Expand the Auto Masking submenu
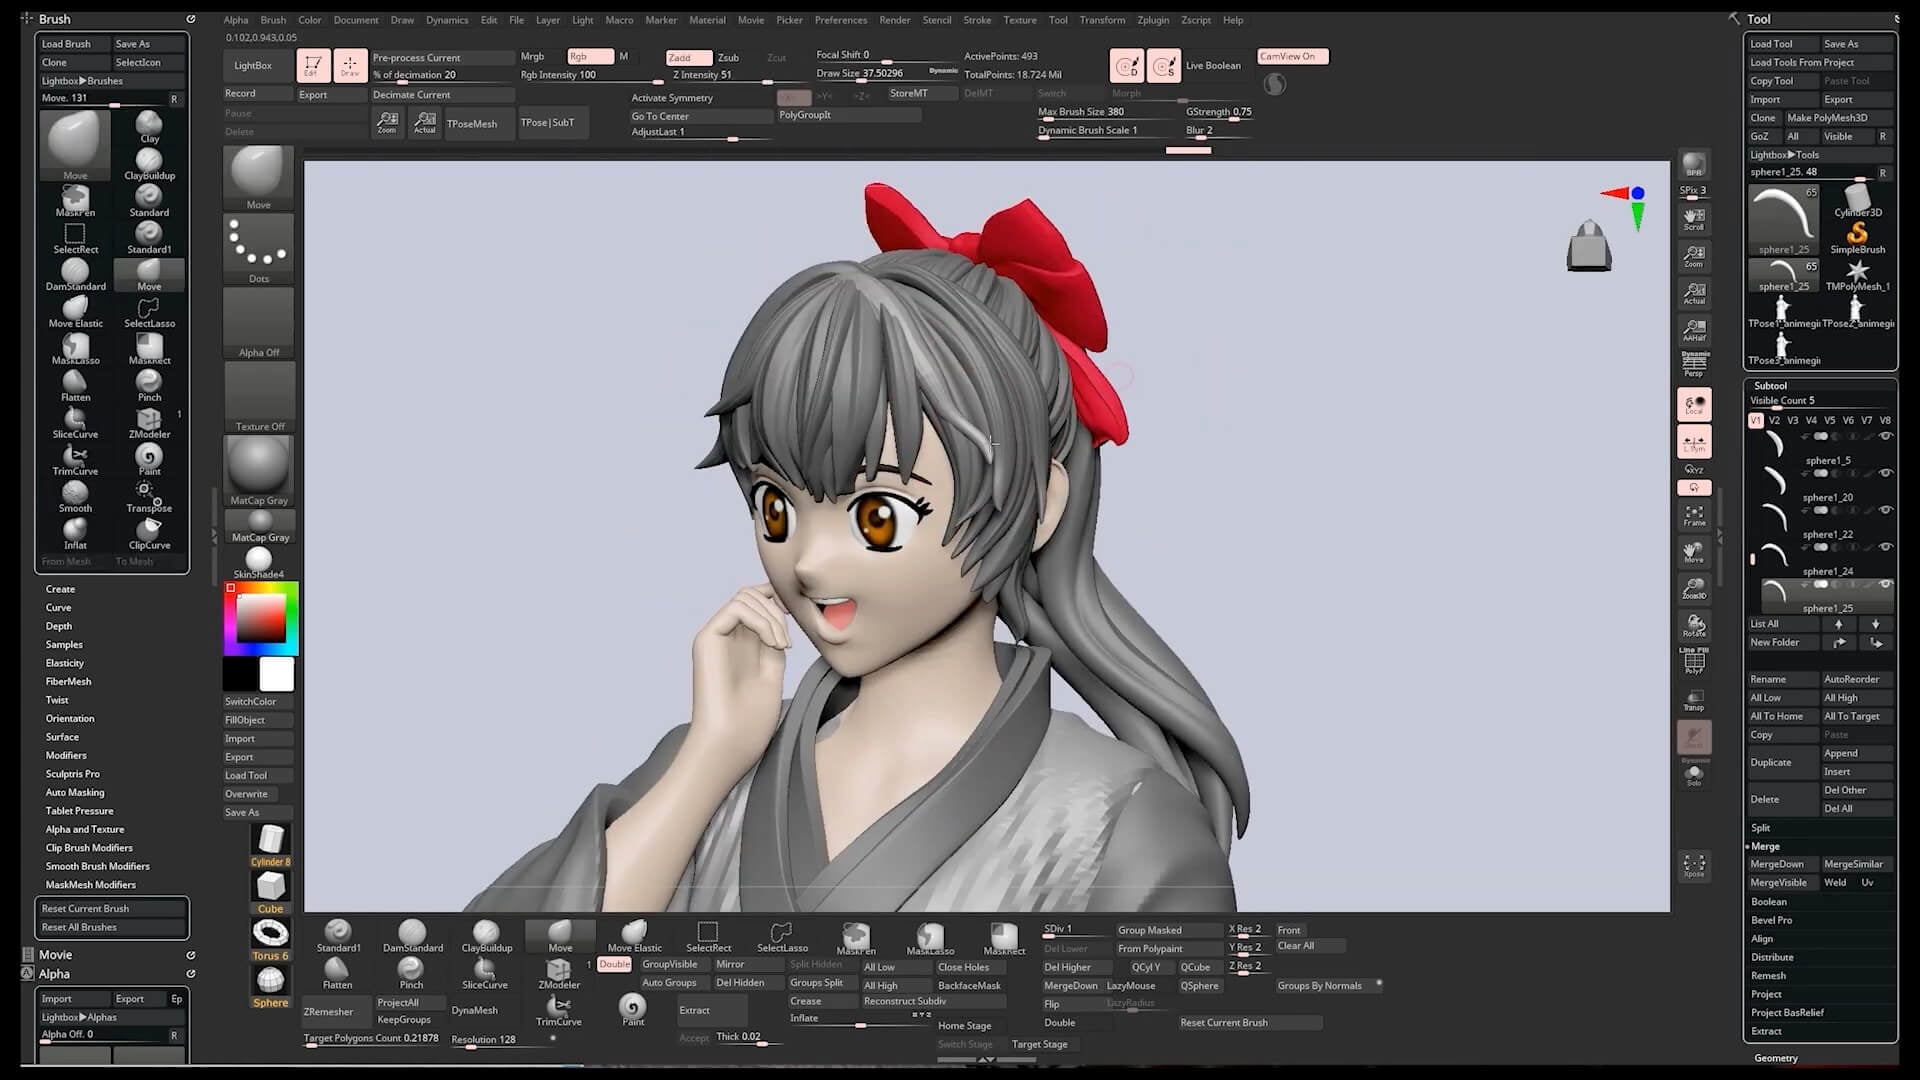 (75, 792)
